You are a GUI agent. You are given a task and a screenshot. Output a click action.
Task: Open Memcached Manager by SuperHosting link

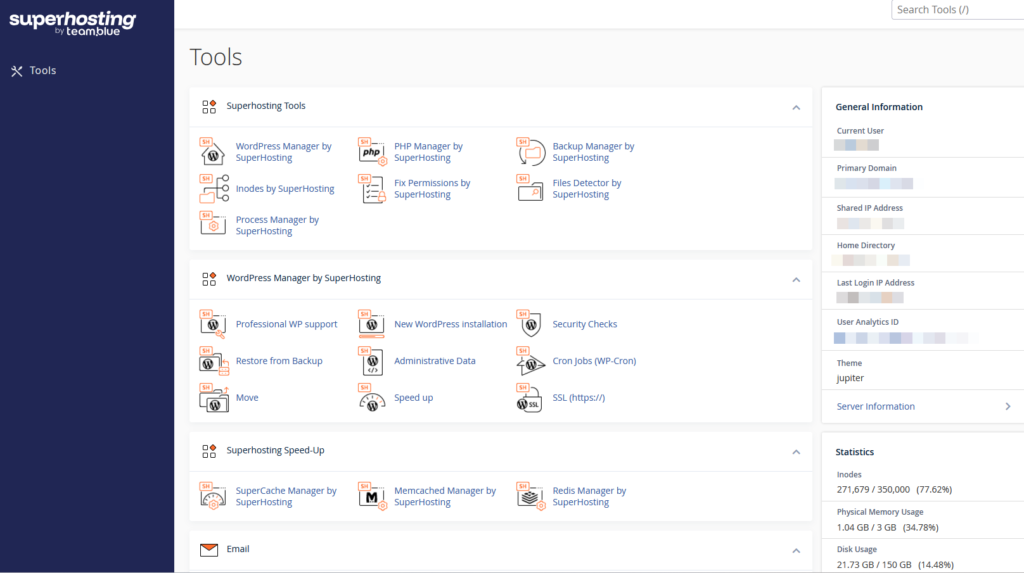click(x=445, y=496)
